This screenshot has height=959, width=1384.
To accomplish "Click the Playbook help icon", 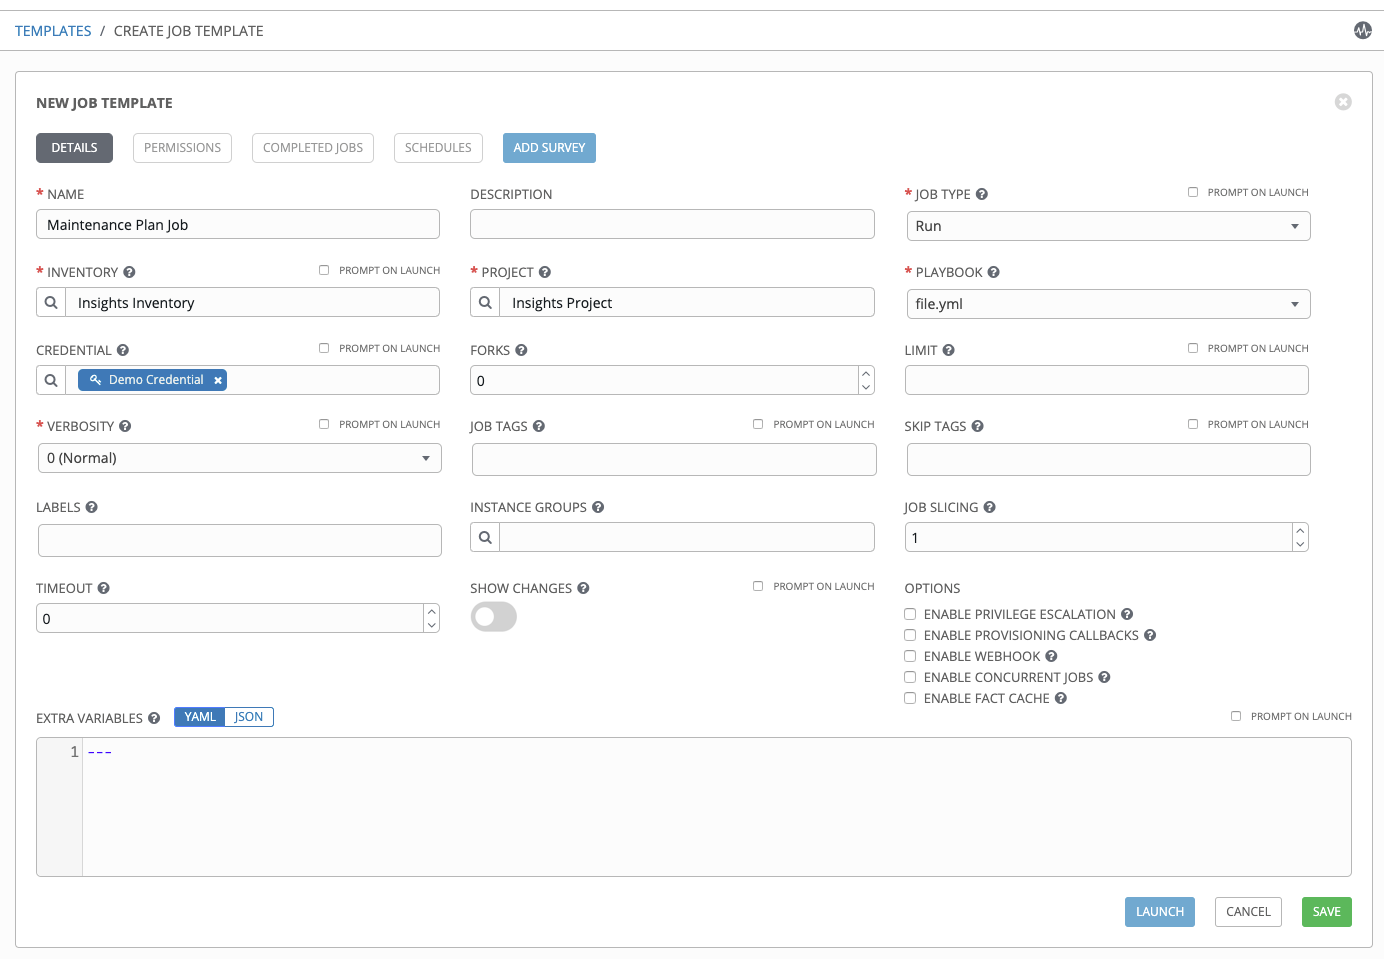I will click(x=994, y=272).
